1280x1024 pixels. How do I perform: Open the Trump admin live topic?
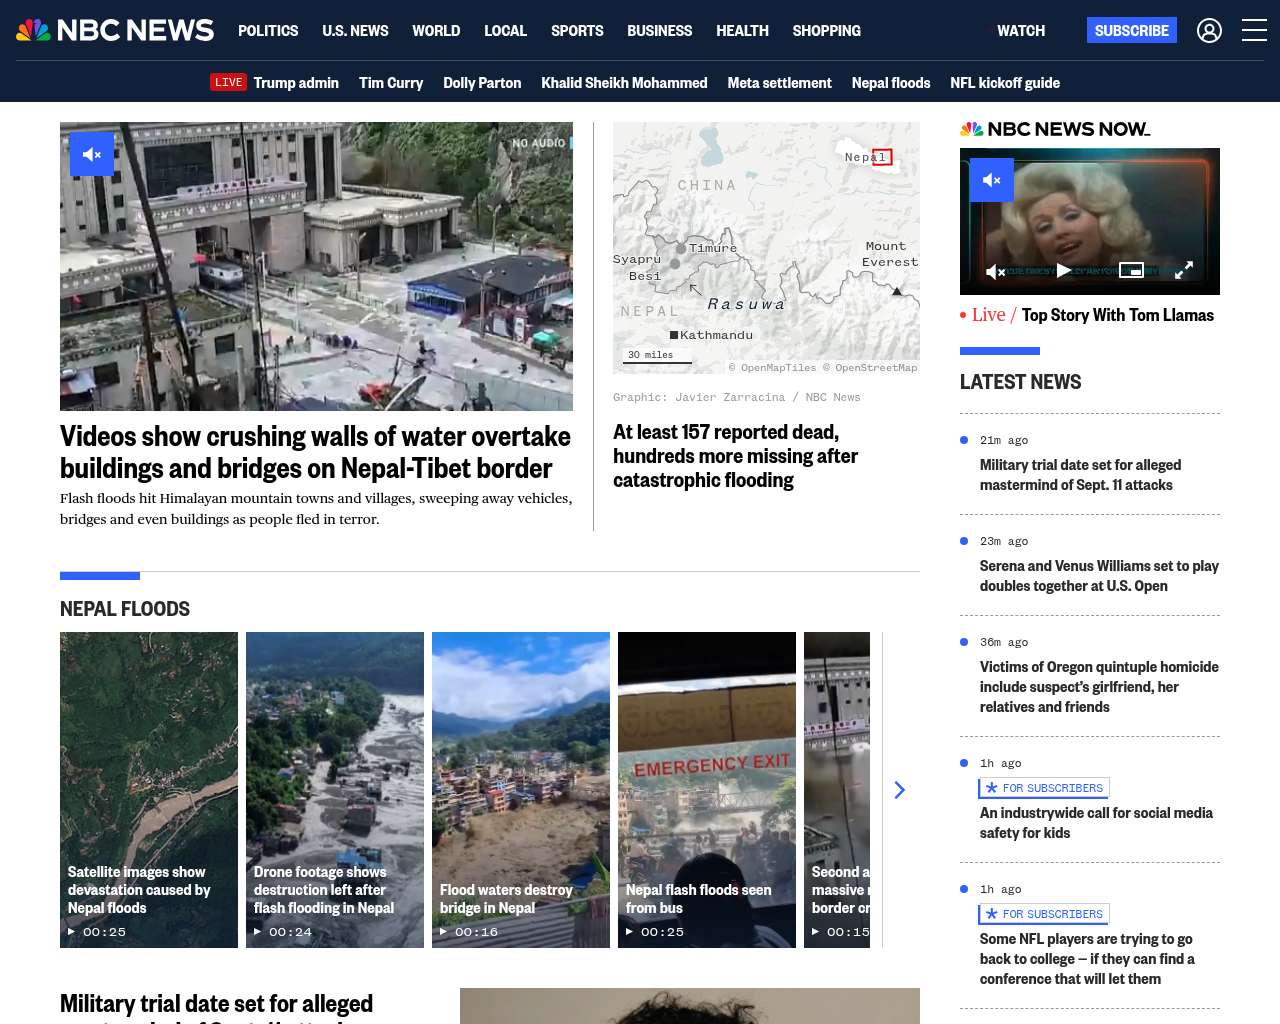tap(296, 83)
